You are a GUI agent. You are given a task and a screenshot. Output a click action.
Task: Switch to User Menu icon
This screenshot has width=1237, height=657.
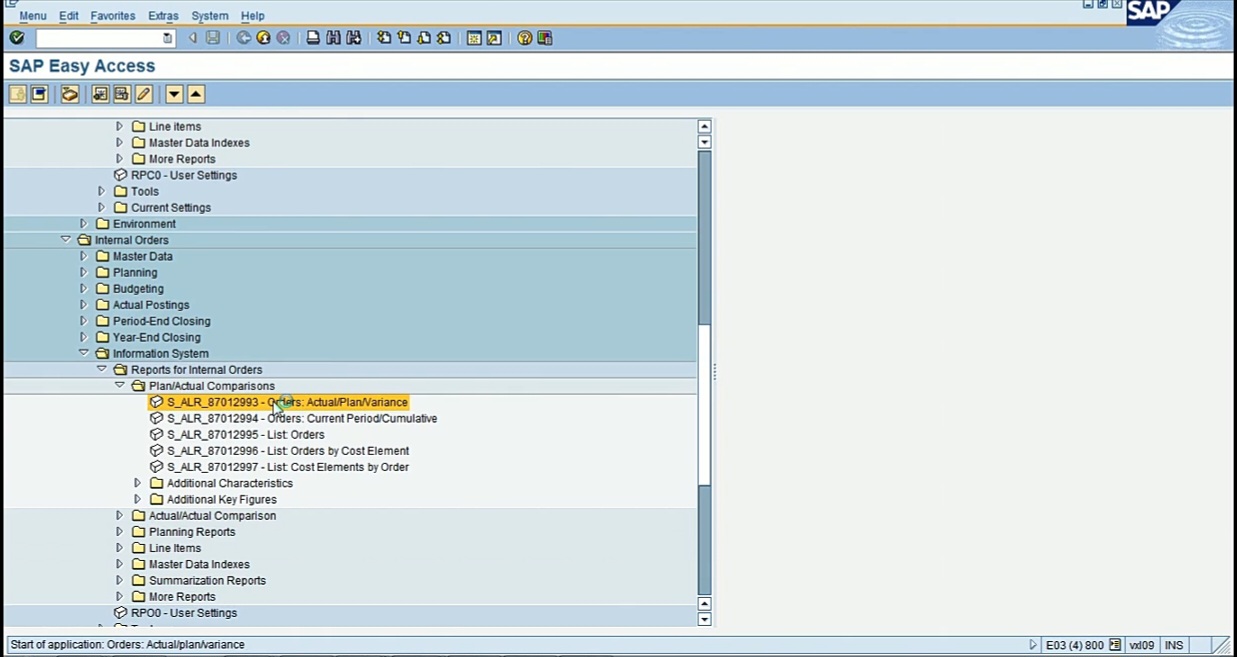[x=18, y=94]
